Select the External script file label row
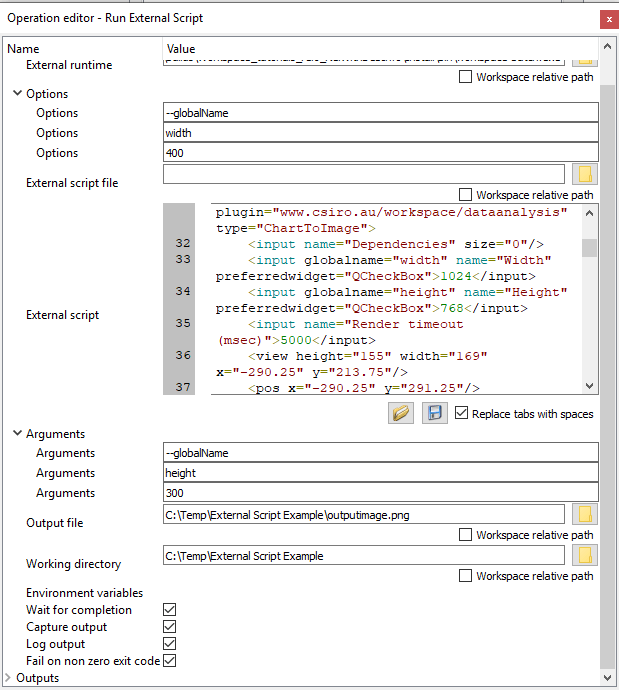The width and height of the screenshot is (619, 690). pos(72,183)
